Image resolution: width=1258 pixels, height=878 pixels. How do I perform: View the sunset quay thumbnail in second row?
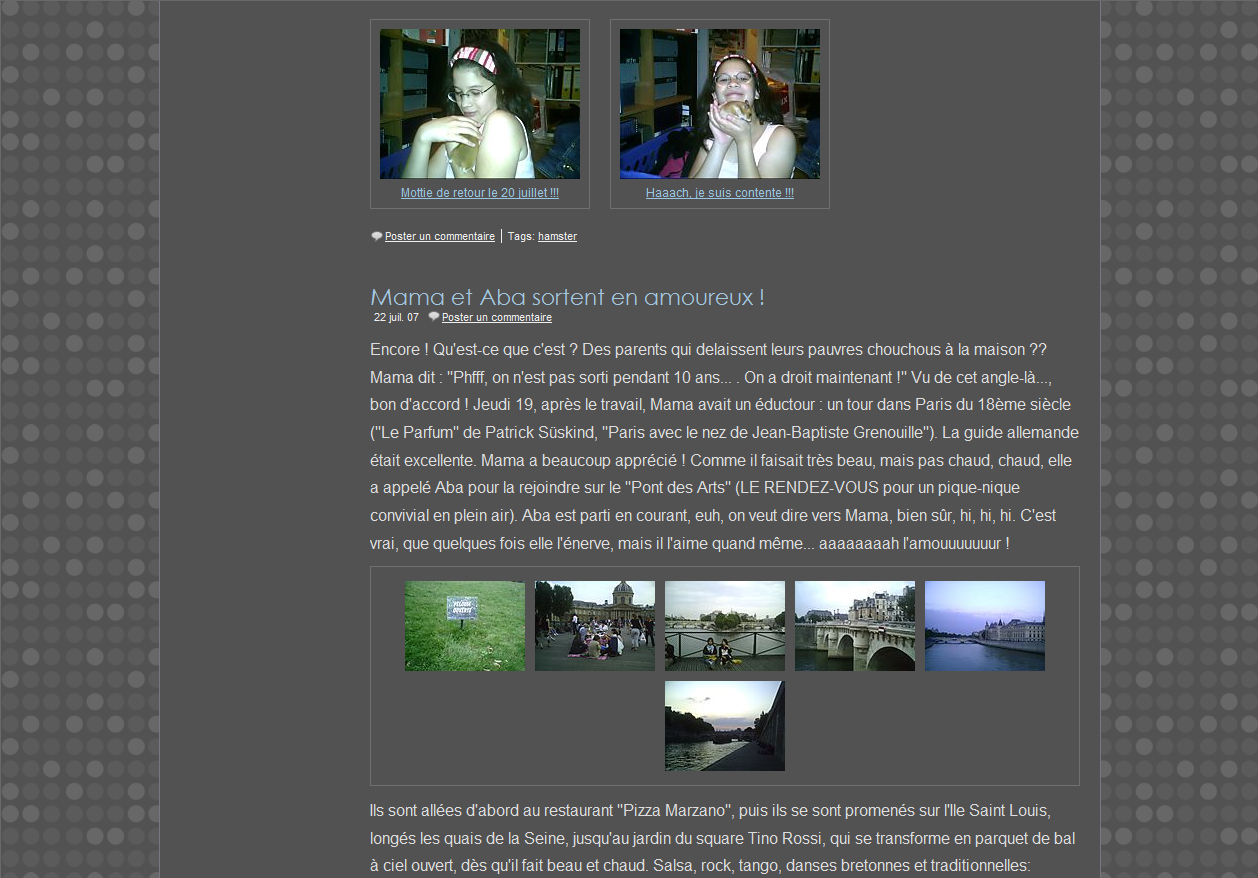tap(724, 726)
